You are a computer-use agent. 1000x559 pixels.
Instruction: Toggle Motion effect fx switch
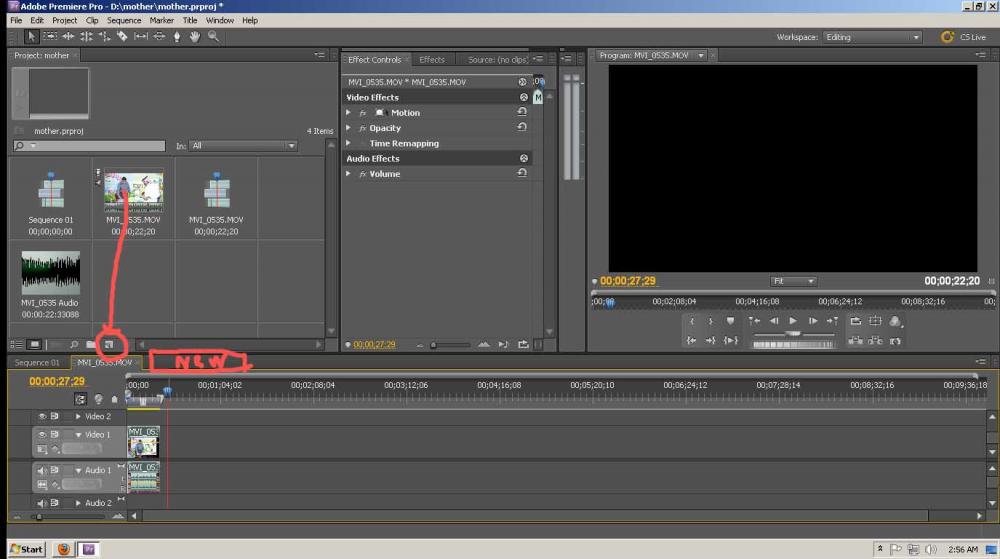pos(362,113)
